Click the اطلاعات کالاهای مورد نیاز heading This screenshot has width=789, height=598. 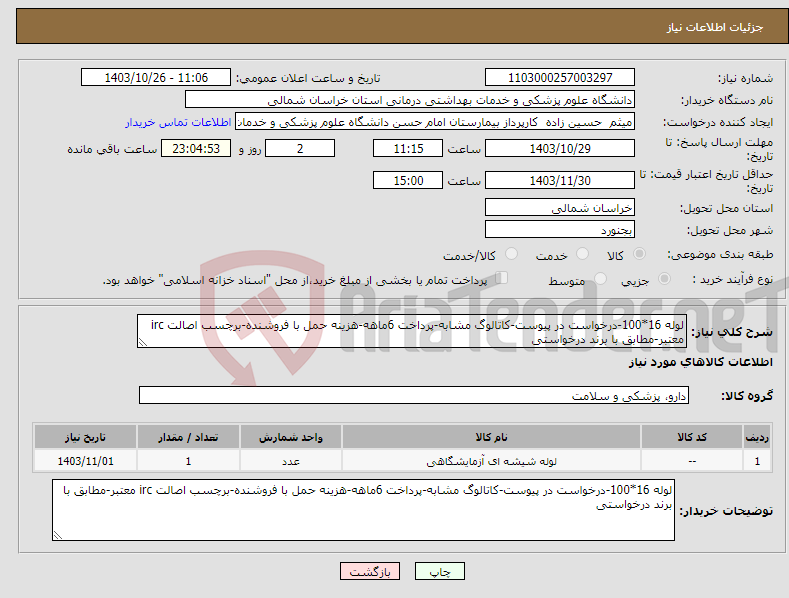point(700,362)
